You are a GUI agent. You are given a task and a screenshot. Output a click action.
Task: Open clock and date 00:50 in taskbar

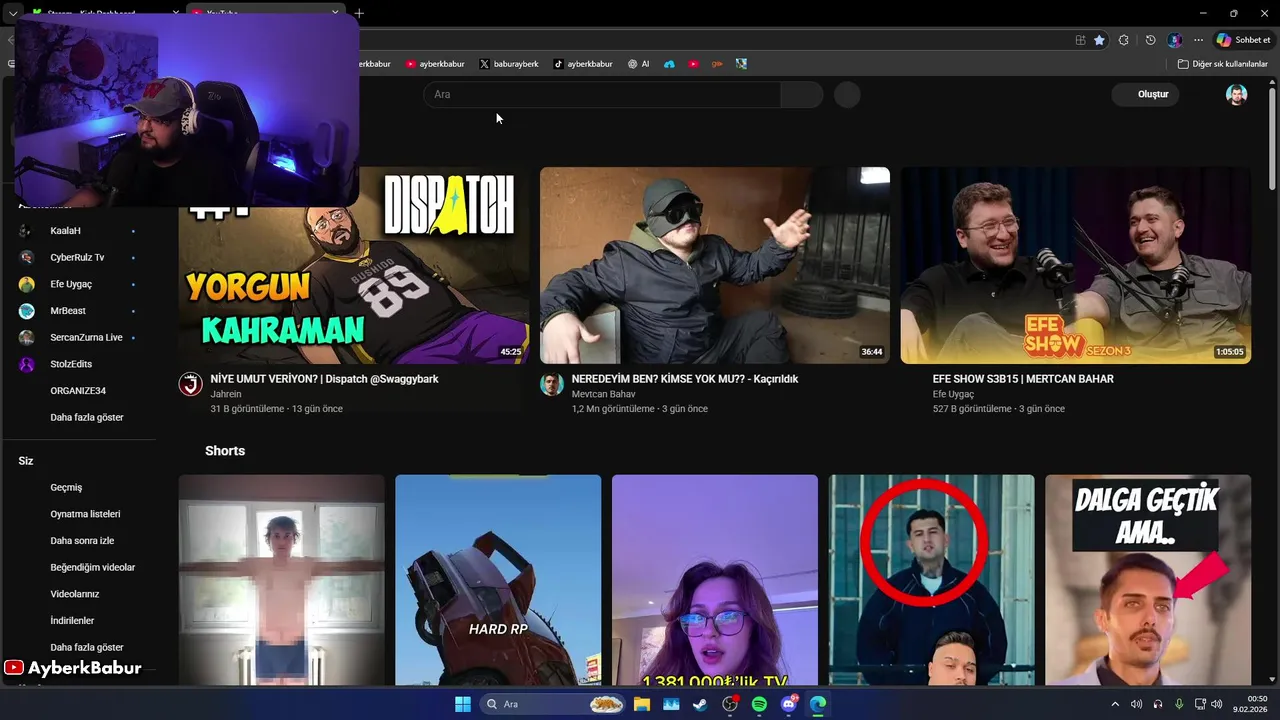pyautogui.click(x=1250, y=704)
